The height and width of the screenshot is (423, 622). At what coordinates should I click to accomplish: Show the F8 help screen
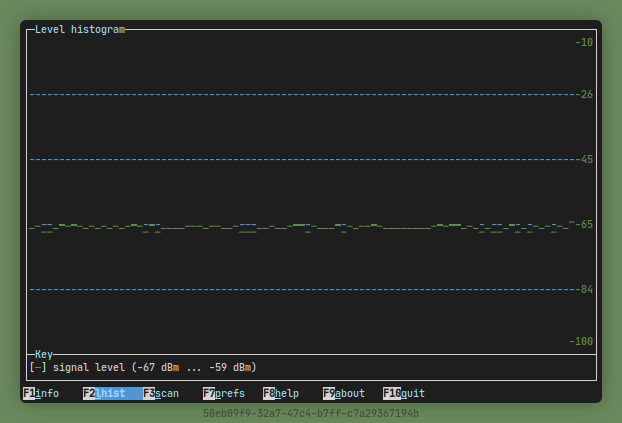coord(281,393)
